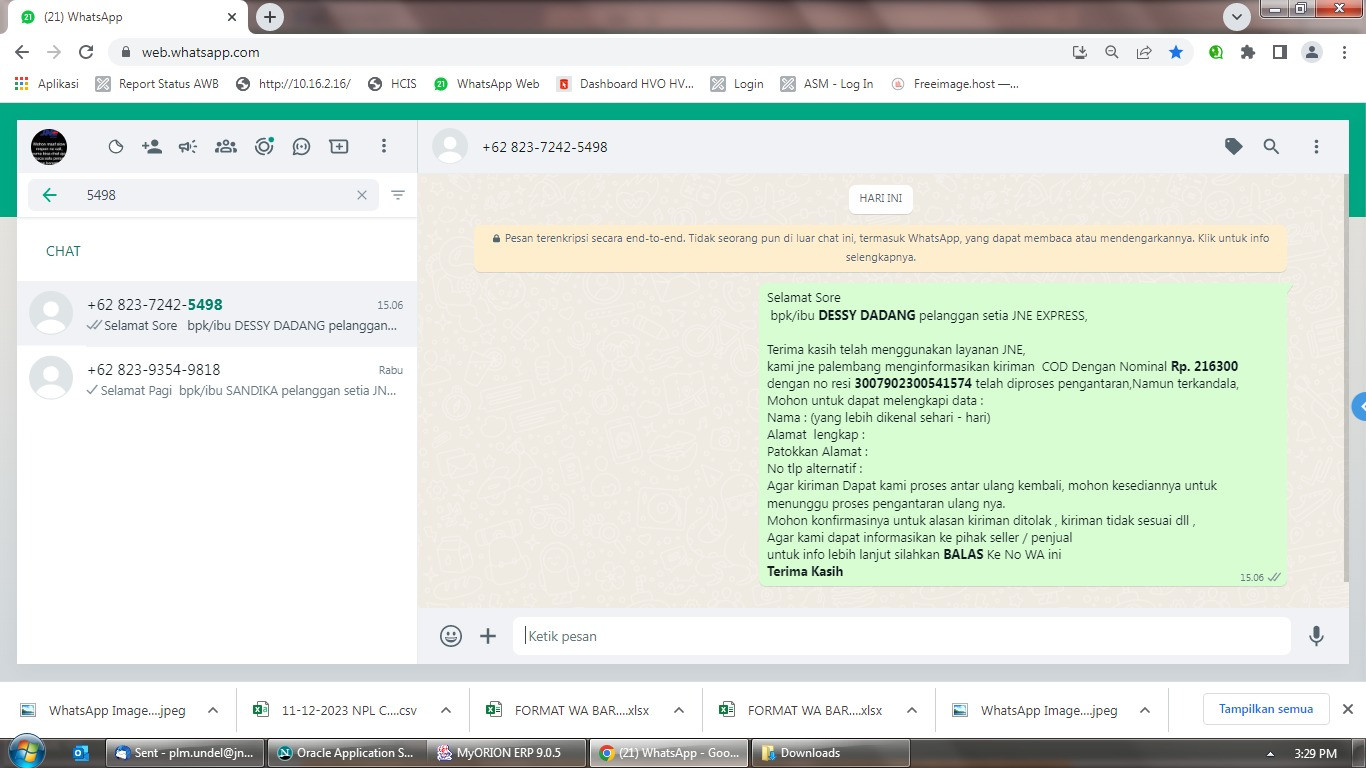Open the Report Status AWB bookmark

tap(157, 84)
